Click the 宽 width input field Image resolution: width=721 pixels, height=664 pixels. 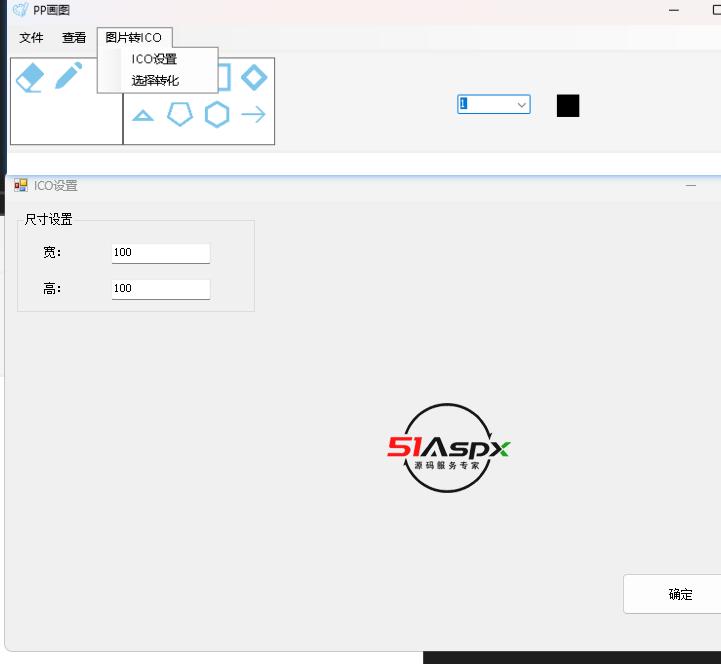coord(161,253)
